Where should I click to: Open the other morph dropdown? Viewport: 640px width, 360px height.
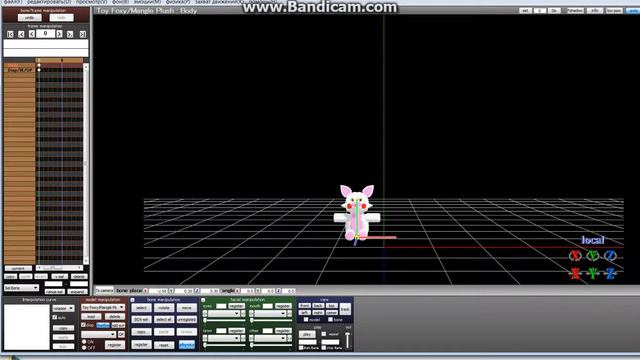click(270, 338)
